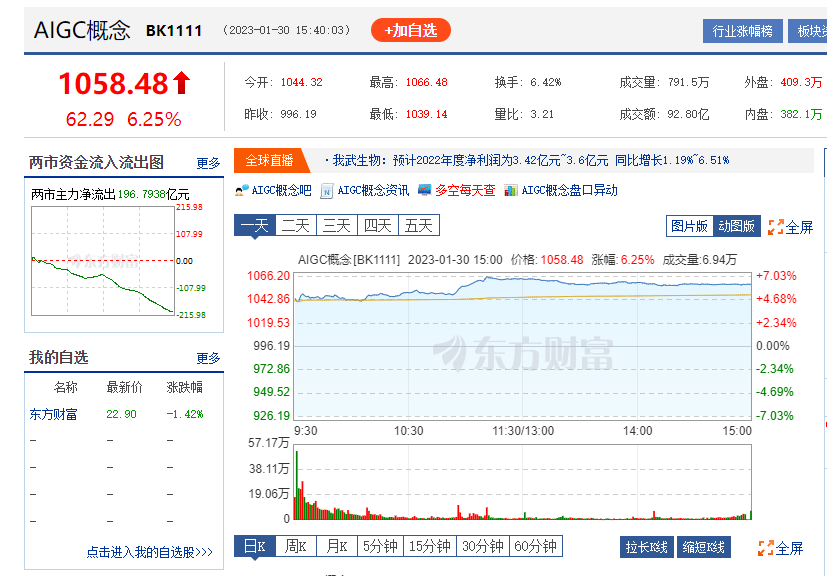
Task: Select the 一天 intraday tab
Action: point(255,226)
